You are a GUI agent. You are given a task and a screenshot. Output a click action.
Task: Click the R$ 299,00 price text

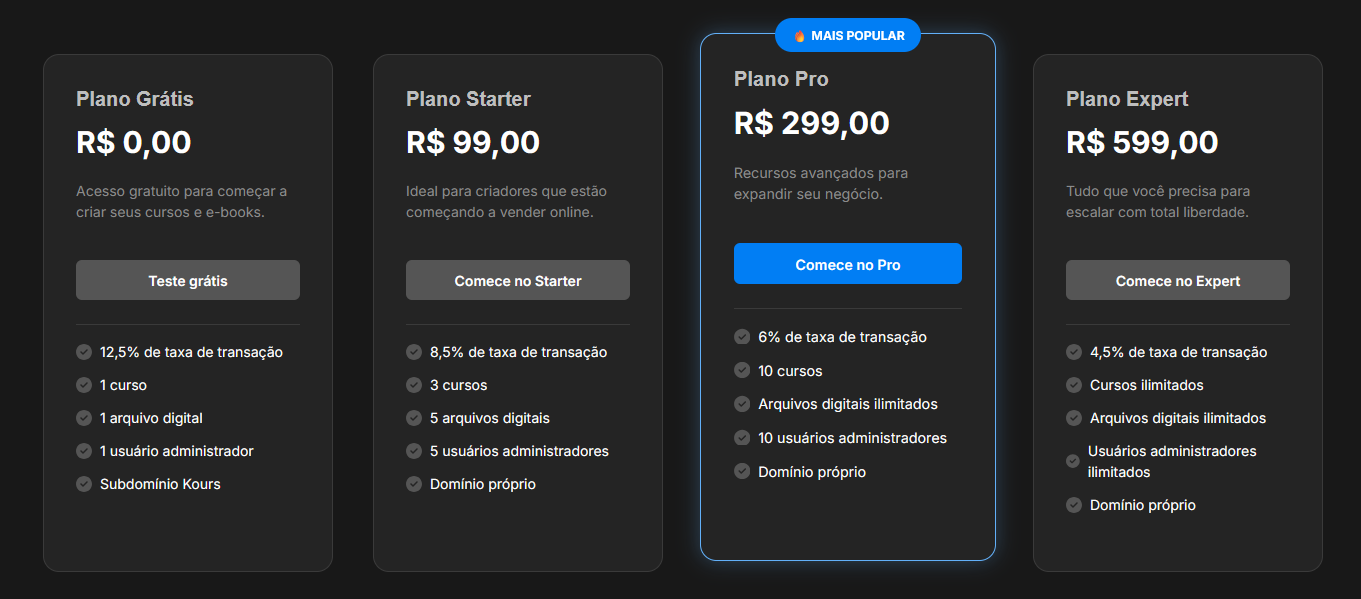[x=812, y=123]
